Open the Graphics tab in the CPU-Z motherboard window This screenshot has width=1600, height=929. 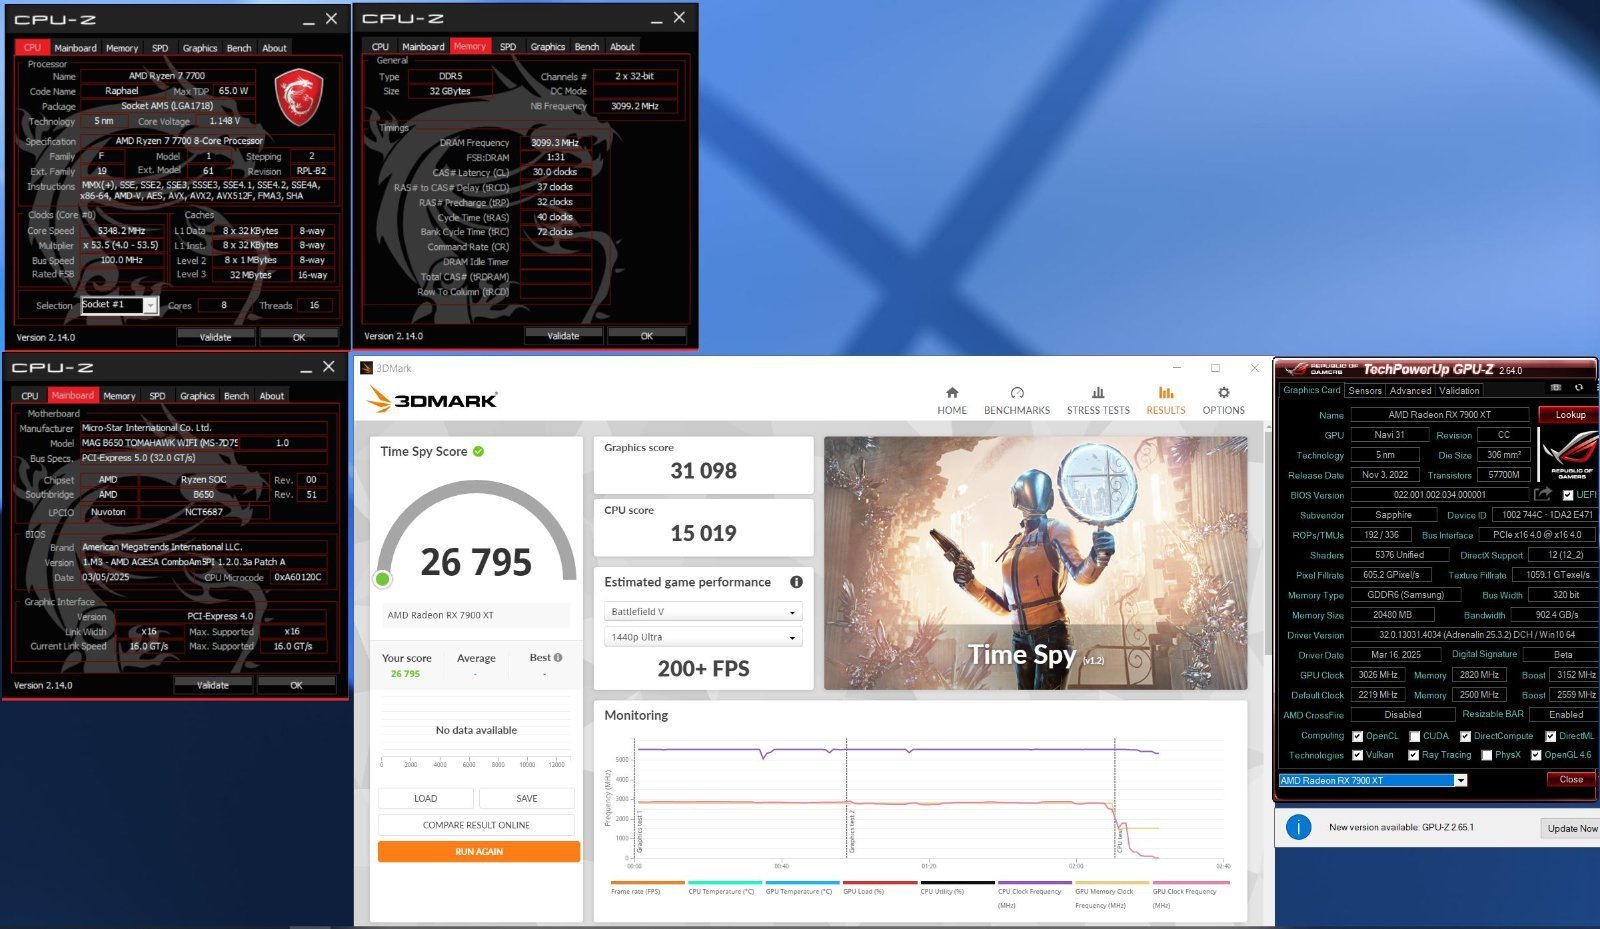(197, 396)
